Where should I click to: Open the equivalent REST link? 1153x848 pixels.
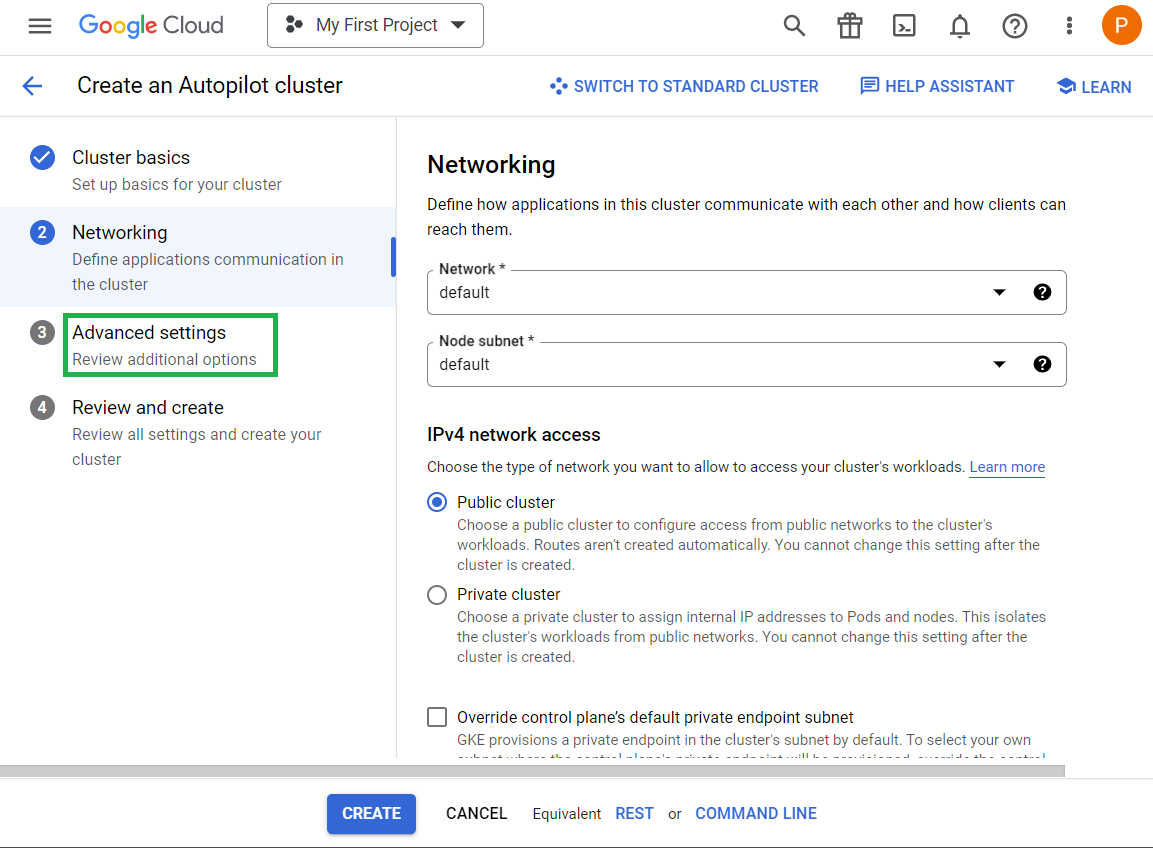[635, 813]
